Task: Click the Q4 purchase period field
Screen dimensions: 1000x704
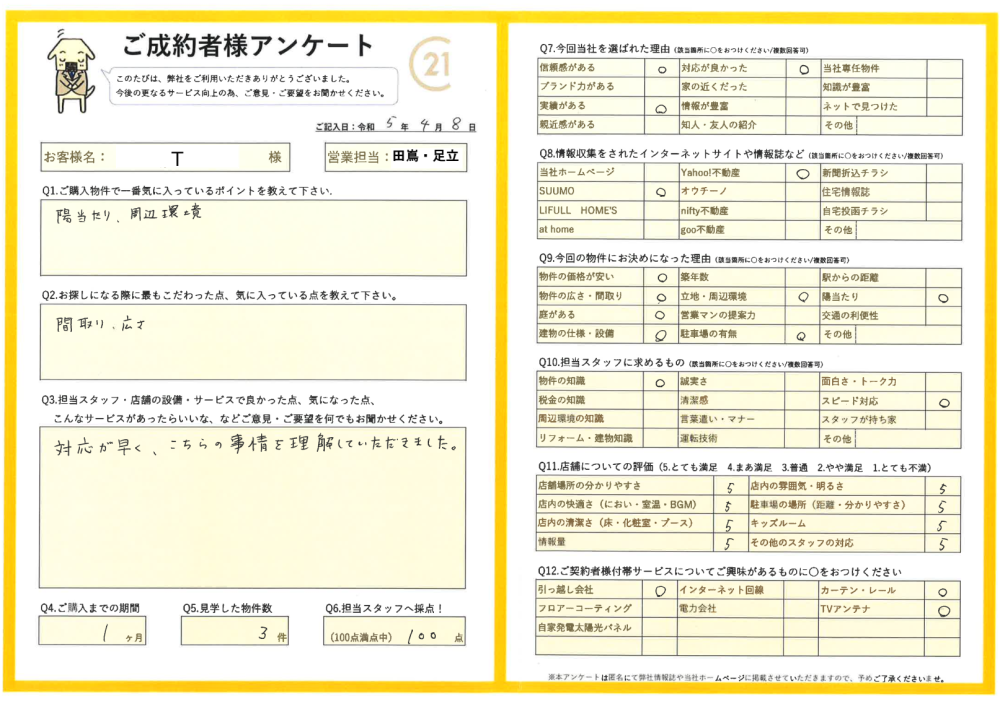Action: [96, 631]
